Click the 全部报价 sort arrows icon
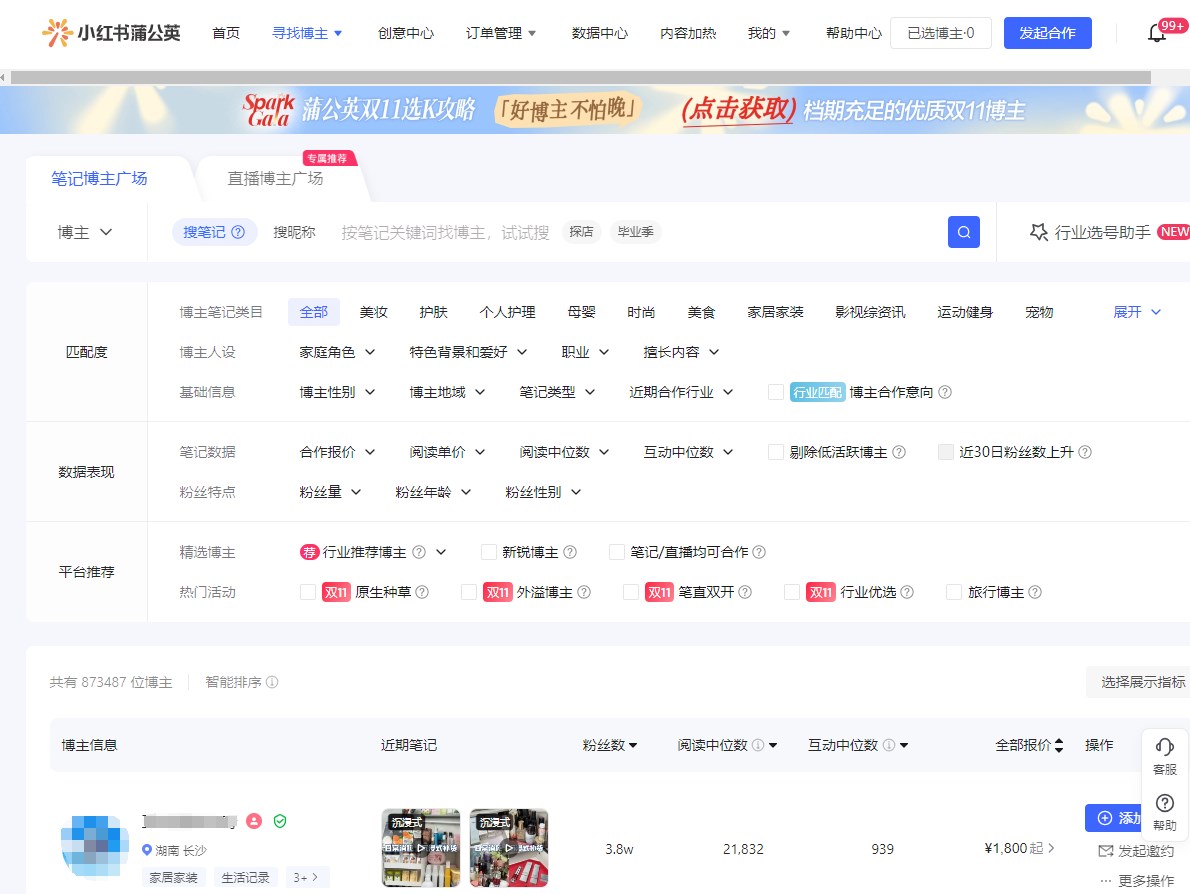 (x=1059, y=745)
